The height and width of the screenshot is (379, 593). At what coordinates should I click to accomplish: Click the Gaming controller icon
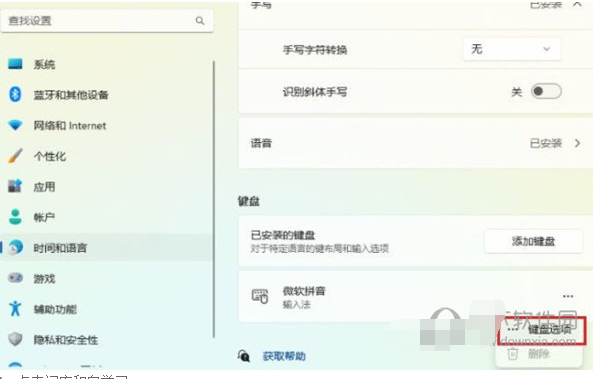pyautogui.click(x=16, y=278)
